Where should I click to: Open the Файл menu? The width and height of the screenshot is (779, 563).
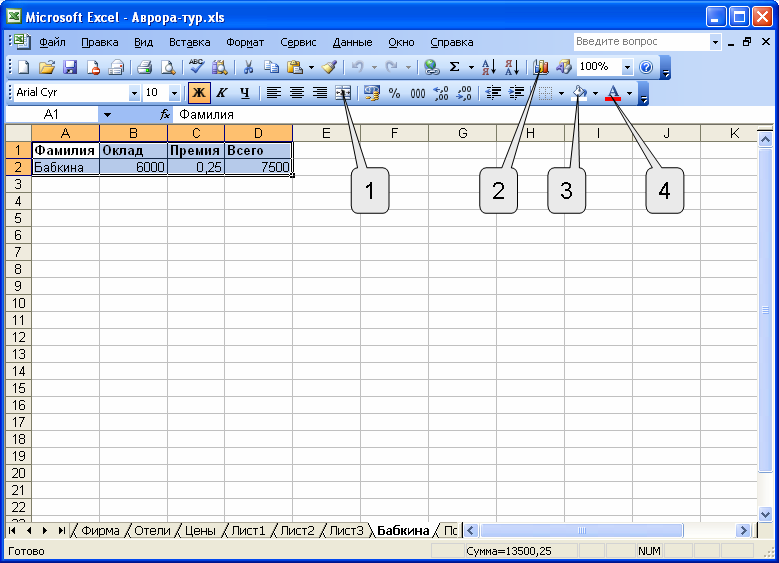[52, 42]
